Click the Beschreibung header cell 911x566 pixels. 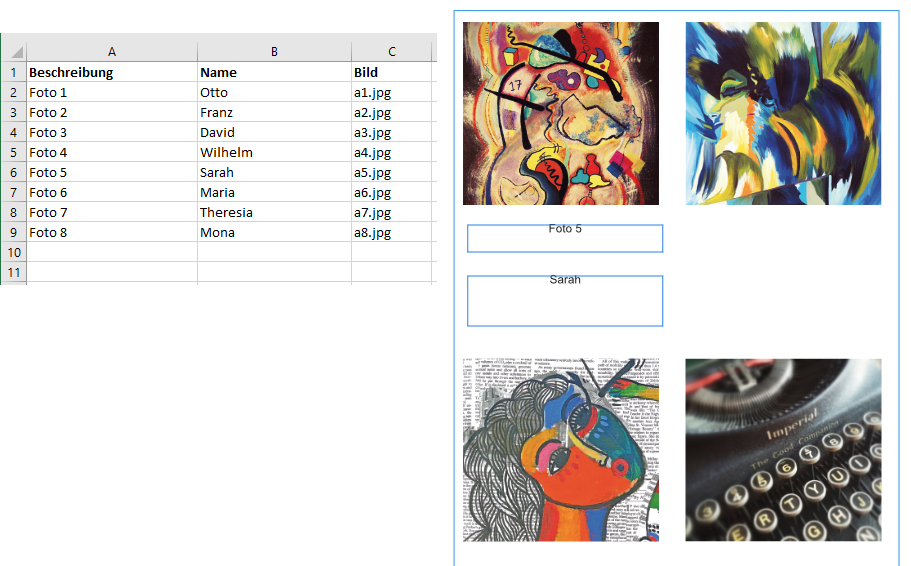(x=112, y=72)
